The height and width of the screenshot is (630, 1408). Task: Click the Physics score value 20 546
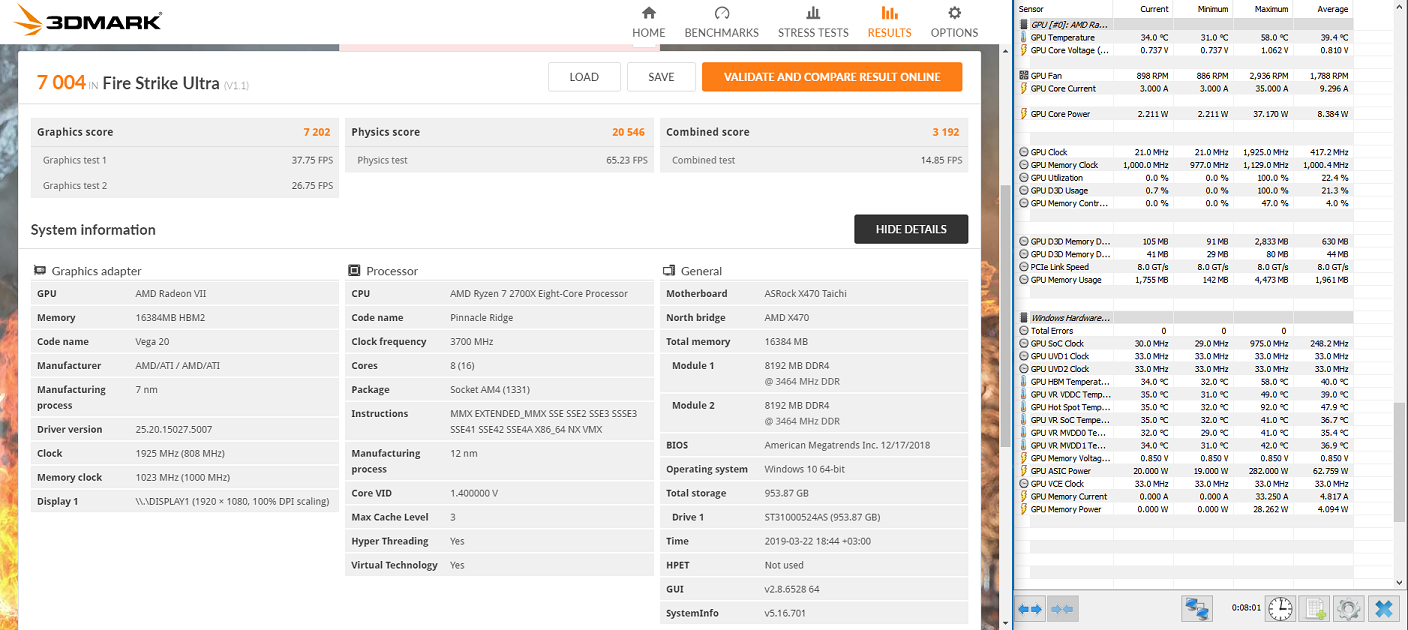tap(628, 132)
